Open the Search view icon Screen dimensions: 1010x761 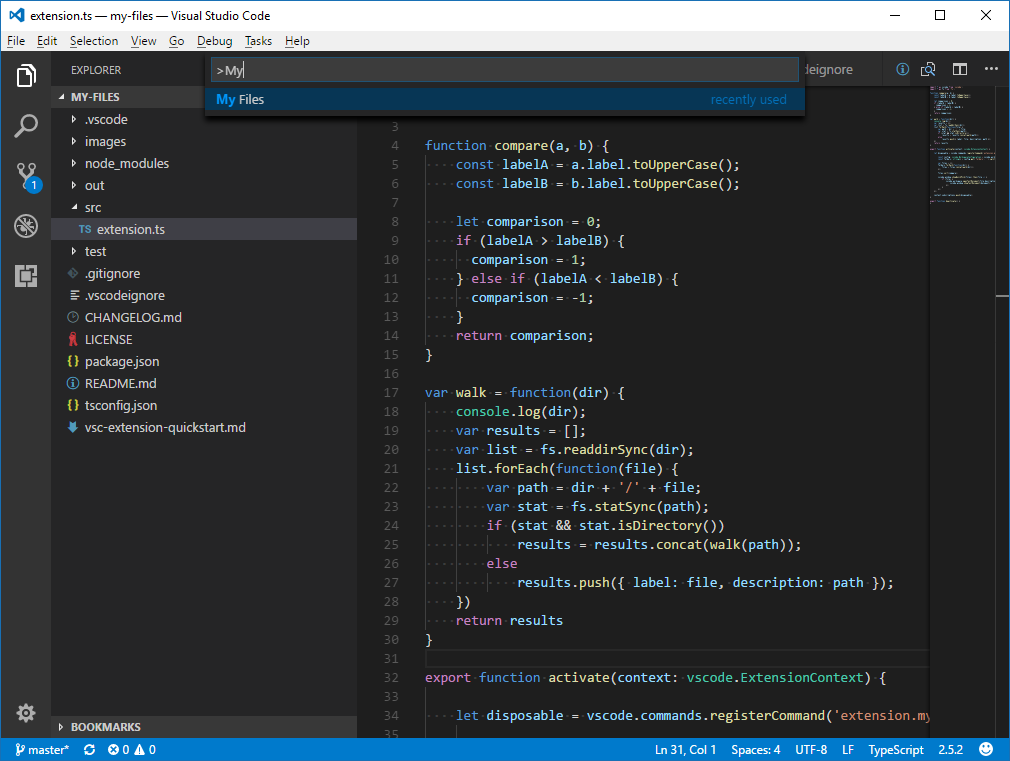[x=26, y=126]
